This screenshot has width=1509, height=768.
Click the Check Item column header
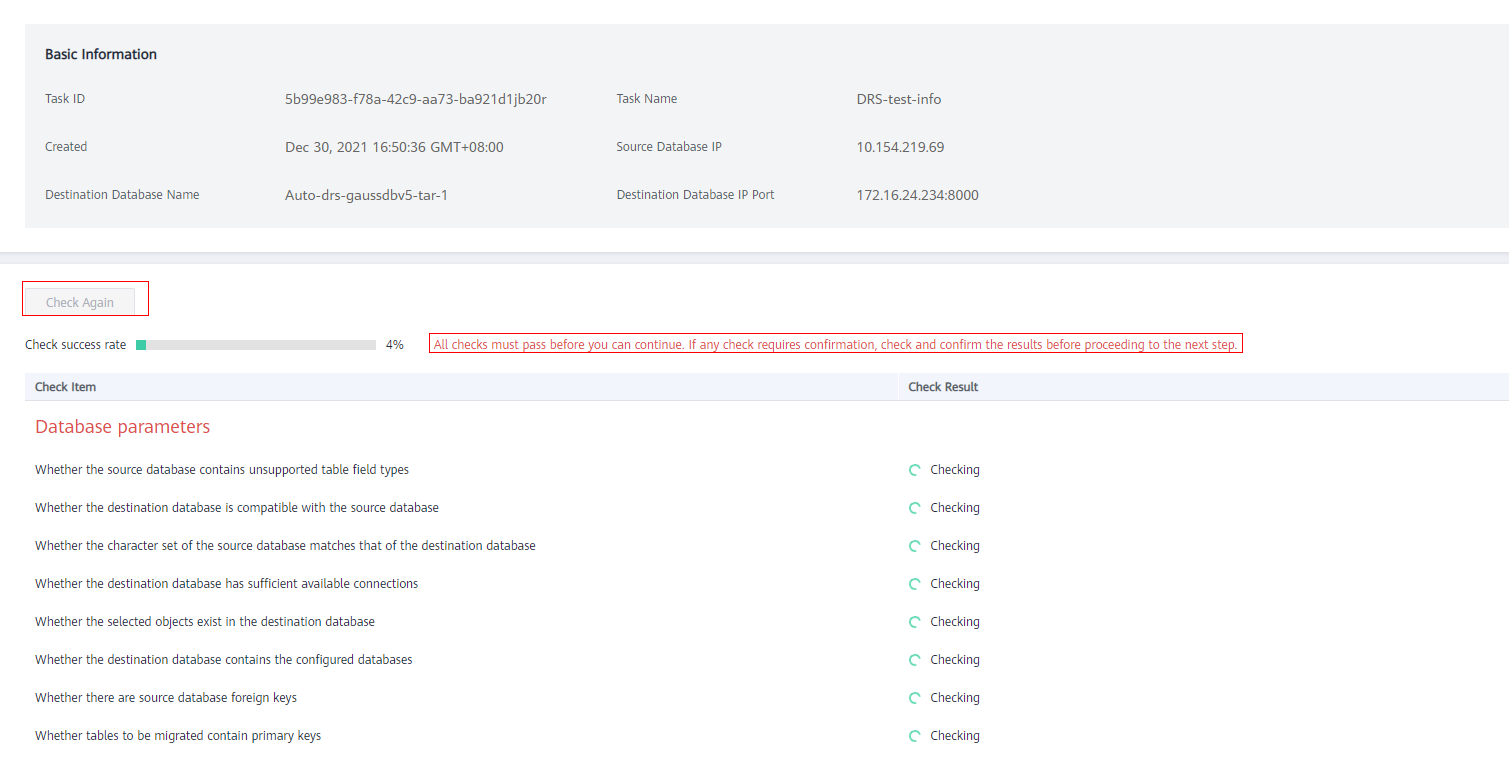(66, 387)
